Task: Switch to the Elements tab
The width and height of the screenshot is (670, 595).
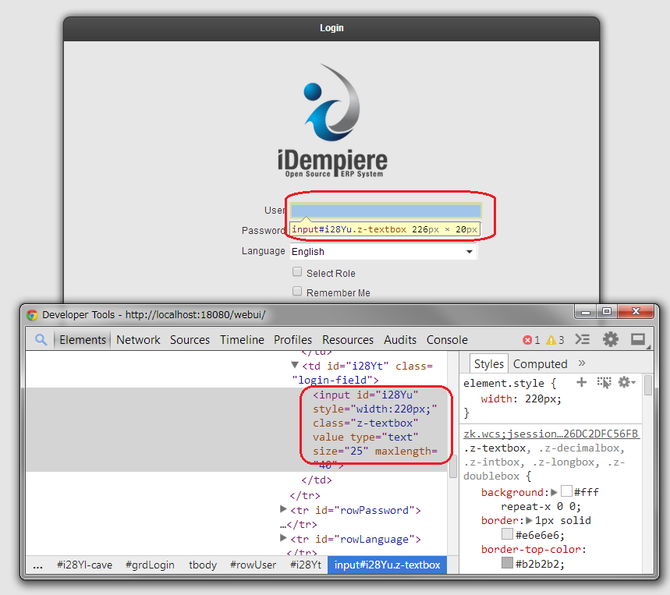Action: click(x=82, y=340)
